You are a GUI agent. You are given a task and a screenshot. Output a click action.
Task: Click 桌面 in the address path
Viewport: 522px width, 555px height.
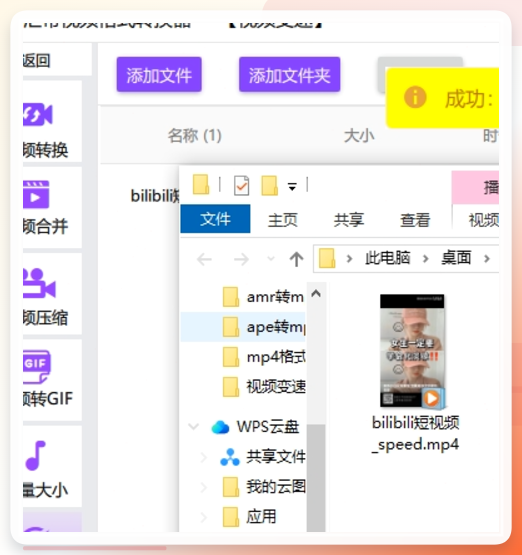456,258
